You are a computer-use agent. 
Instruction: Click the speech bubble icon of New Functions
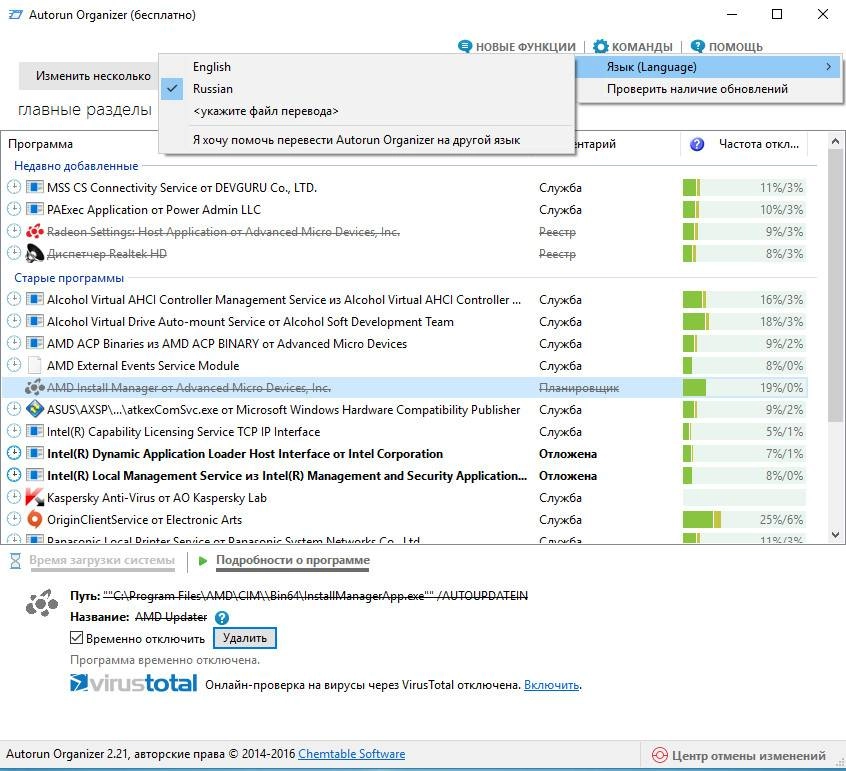[465, 46]
